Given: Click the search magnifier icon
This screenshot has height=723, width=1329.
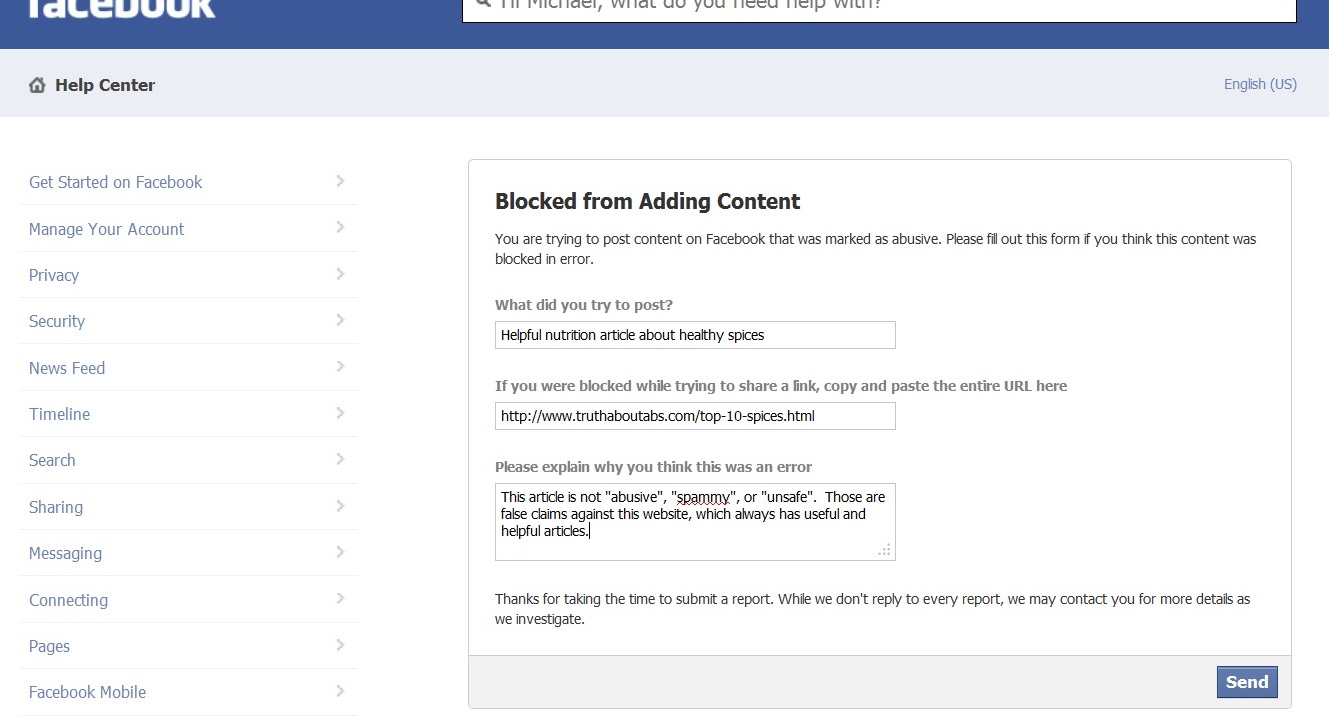Looking at the screenshot, I should pyautogui.click(x=482, y=4).
